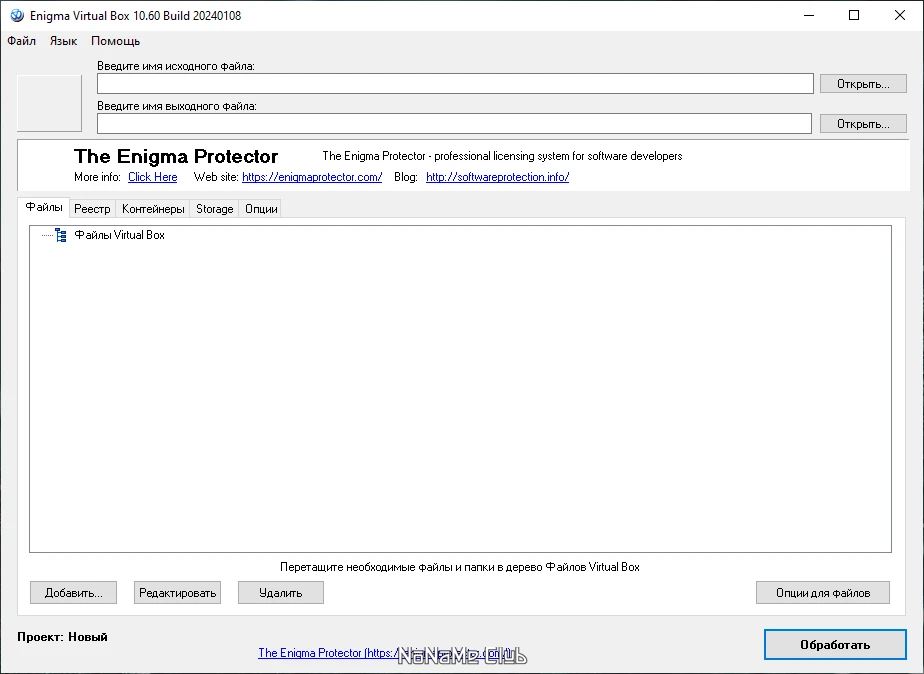
Task: Switch to the Опции tab
Action: [x=261, y=209]
